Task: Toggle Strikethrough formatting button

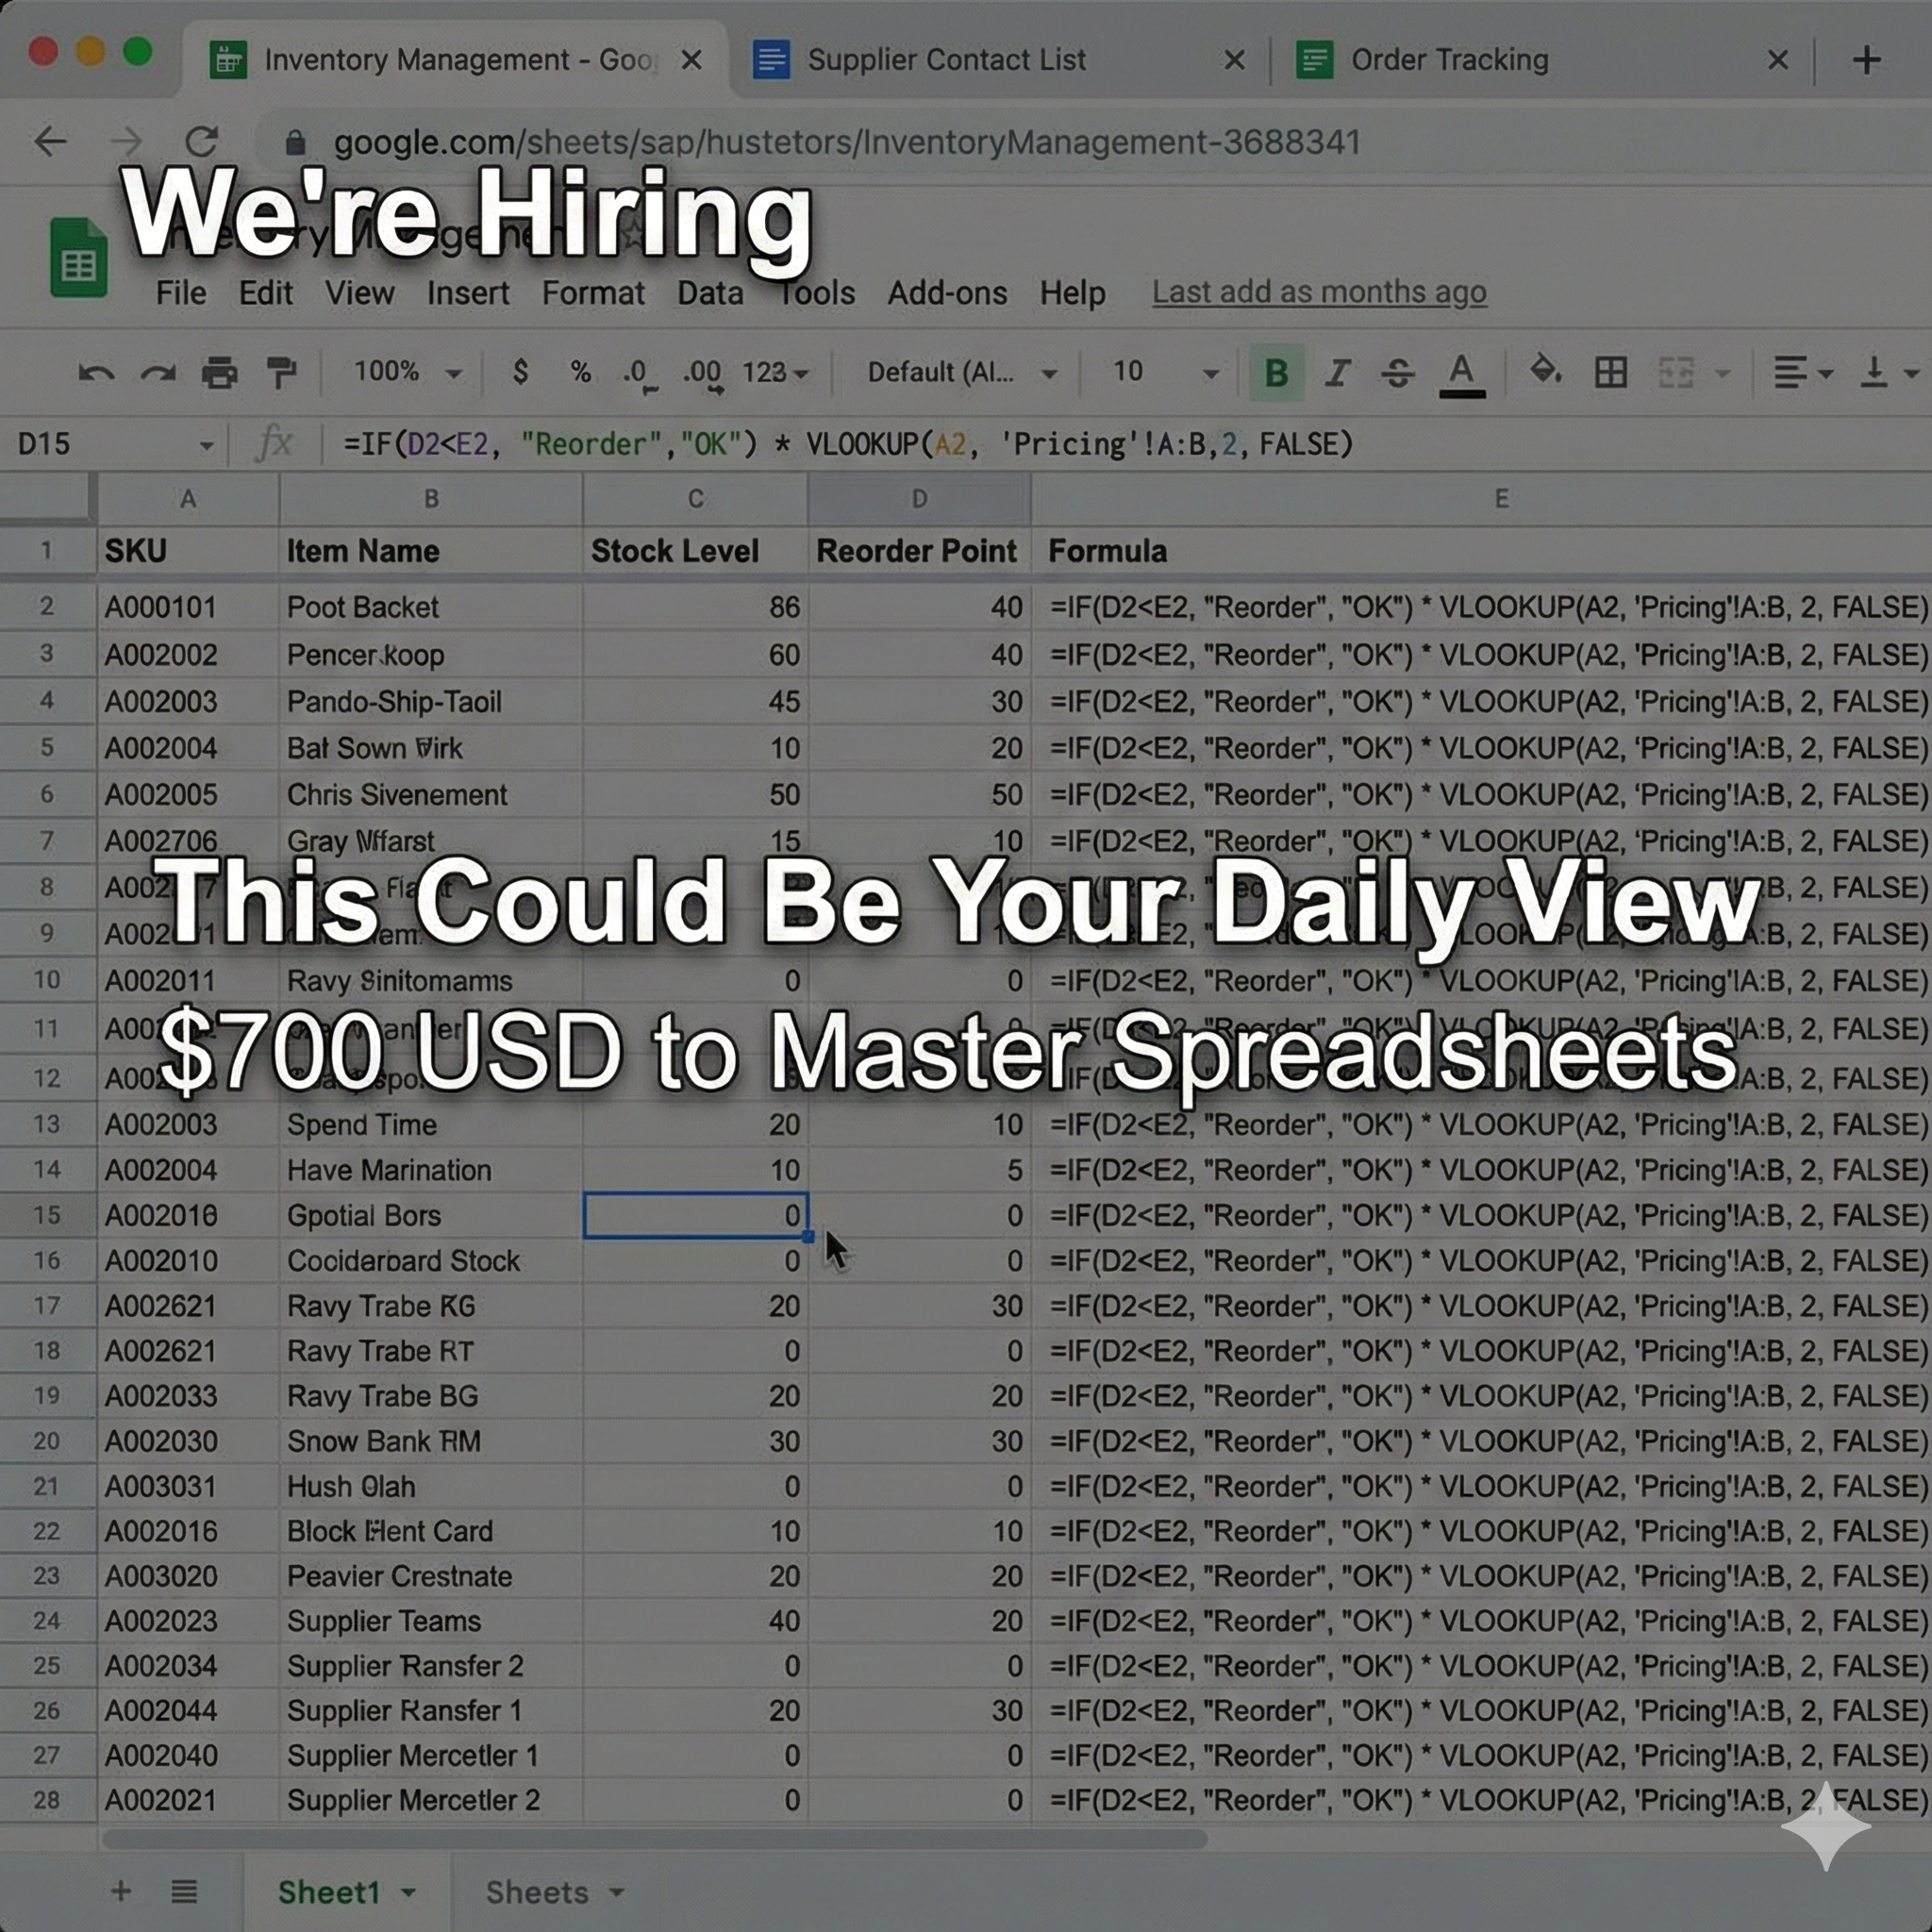Action: coord(1397,373)
